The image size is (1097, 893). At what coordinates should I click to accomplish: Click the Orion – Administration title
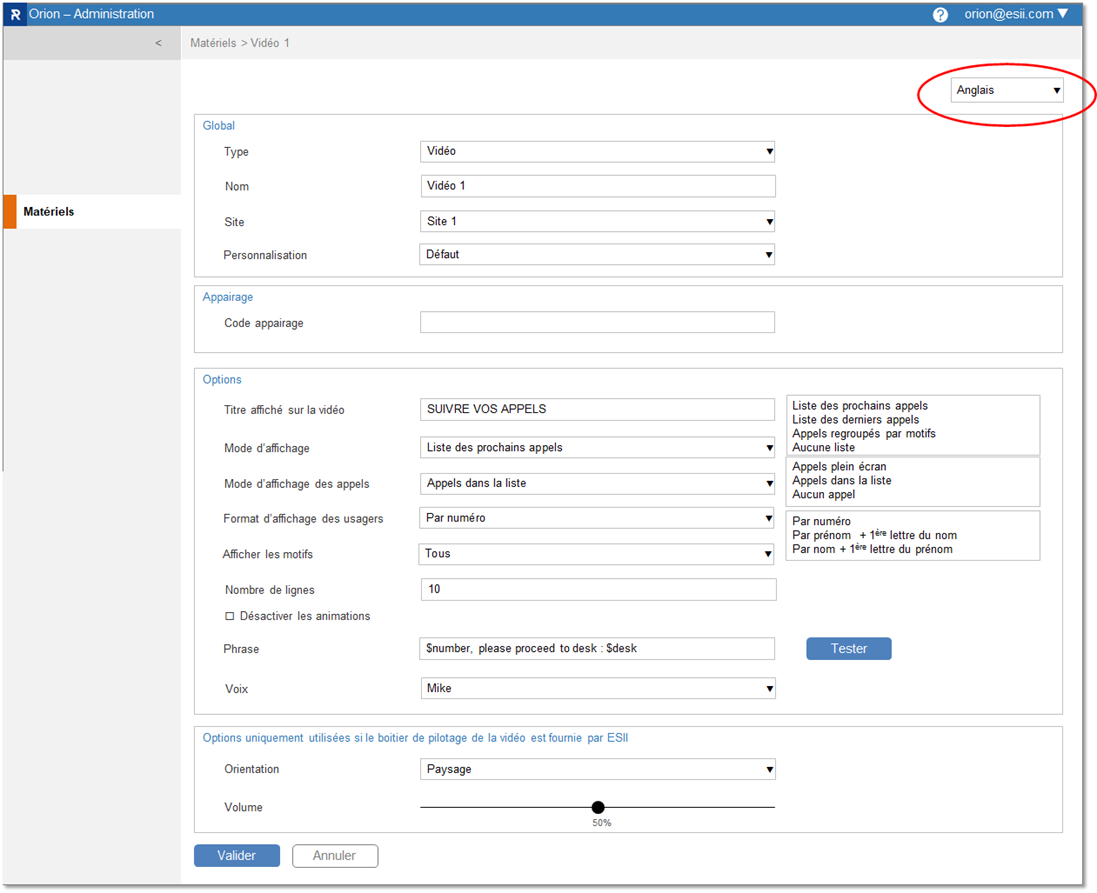tap(92, 14)
